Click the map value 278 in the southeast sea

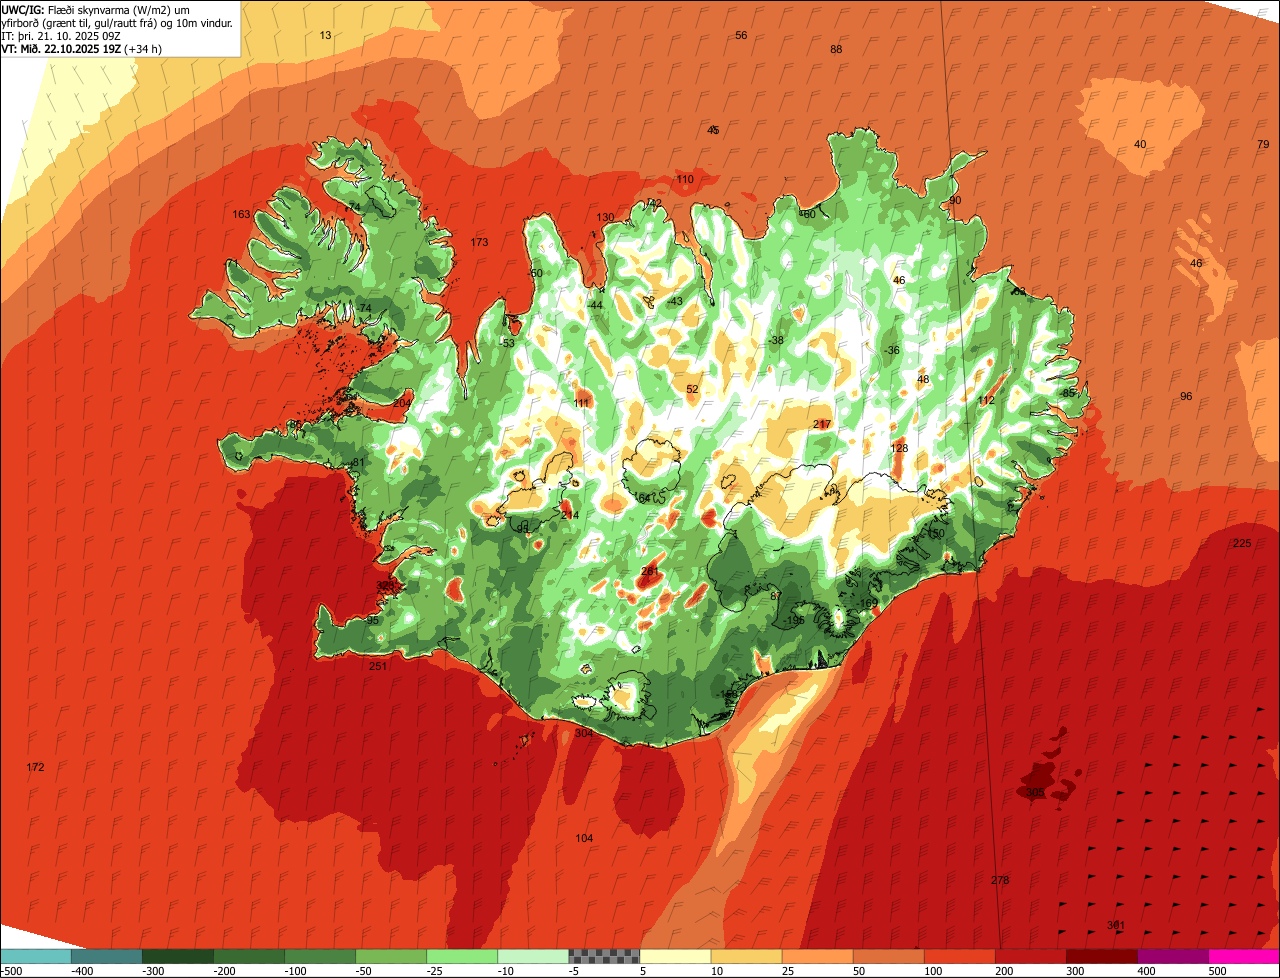point(1000,880)
